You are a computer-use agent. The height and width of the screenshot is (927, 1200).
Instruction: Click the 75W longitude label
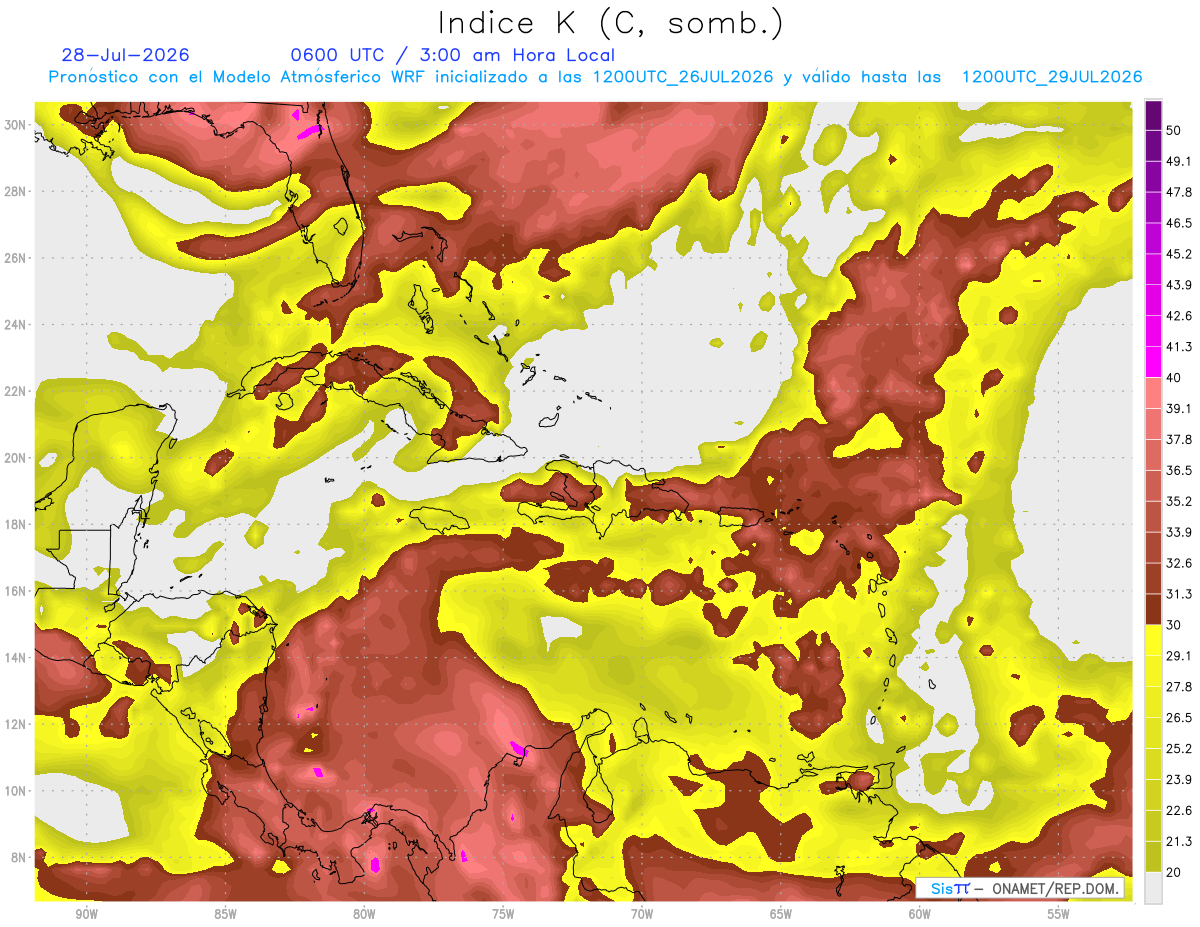click(503, 914)
